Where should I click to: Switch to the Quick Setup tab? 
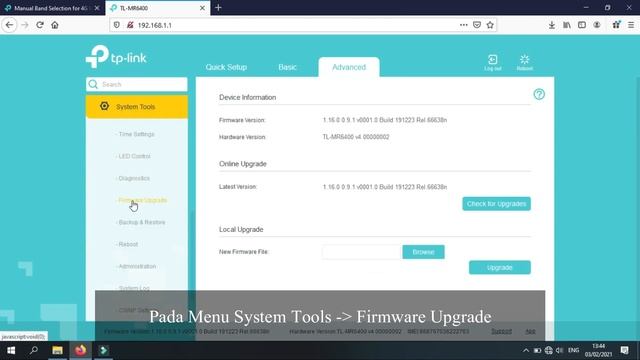tap(226, 67)
